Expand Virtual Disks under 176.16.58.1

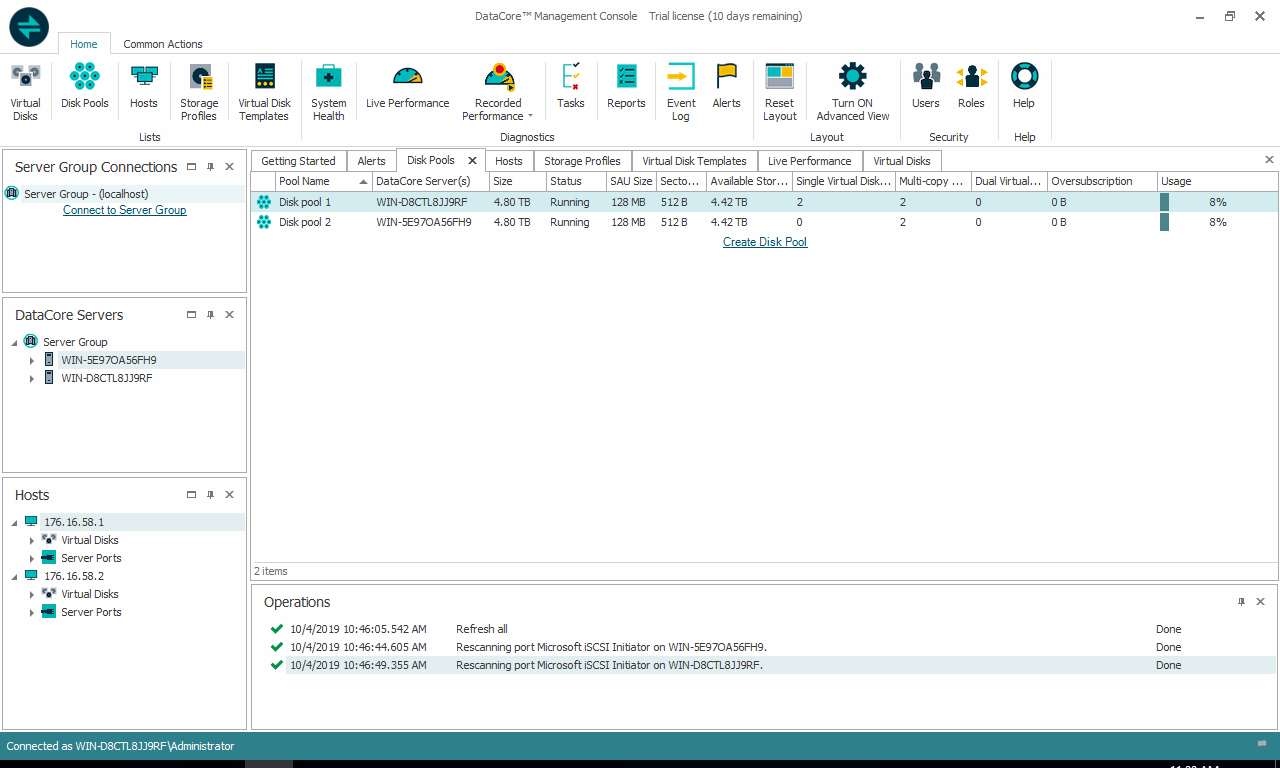tap(32, 541)
